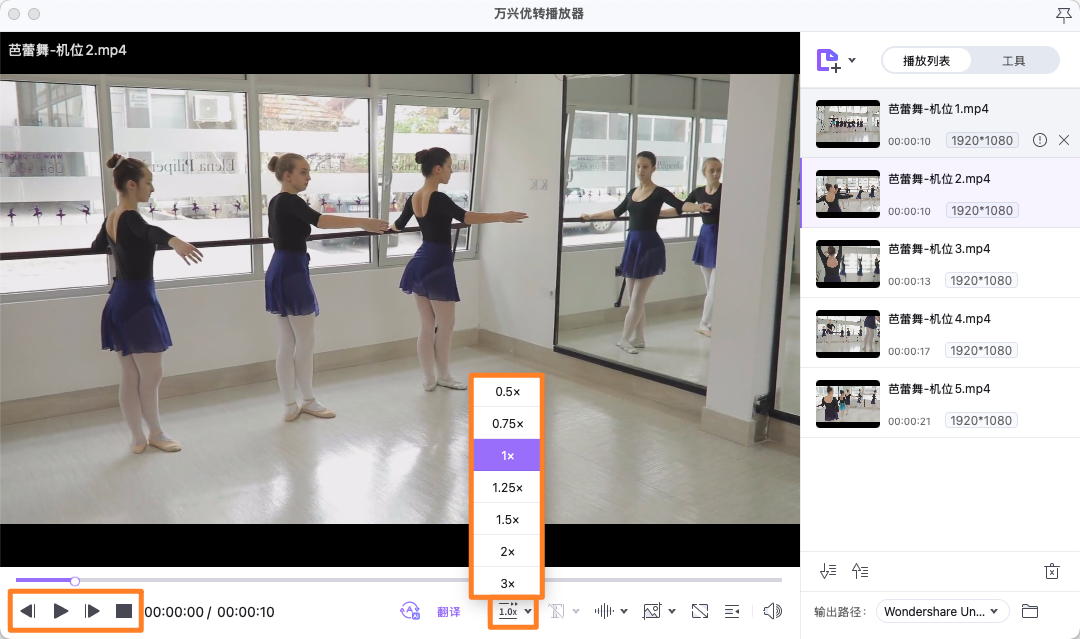Click the 翻译 button

click(449, 612)
